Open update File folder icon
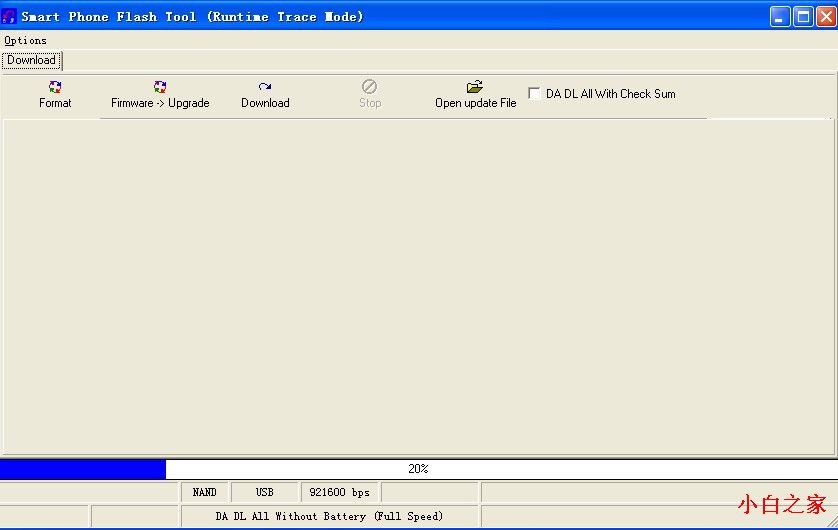This screenshot has height=530, width=838. point(475,87)
